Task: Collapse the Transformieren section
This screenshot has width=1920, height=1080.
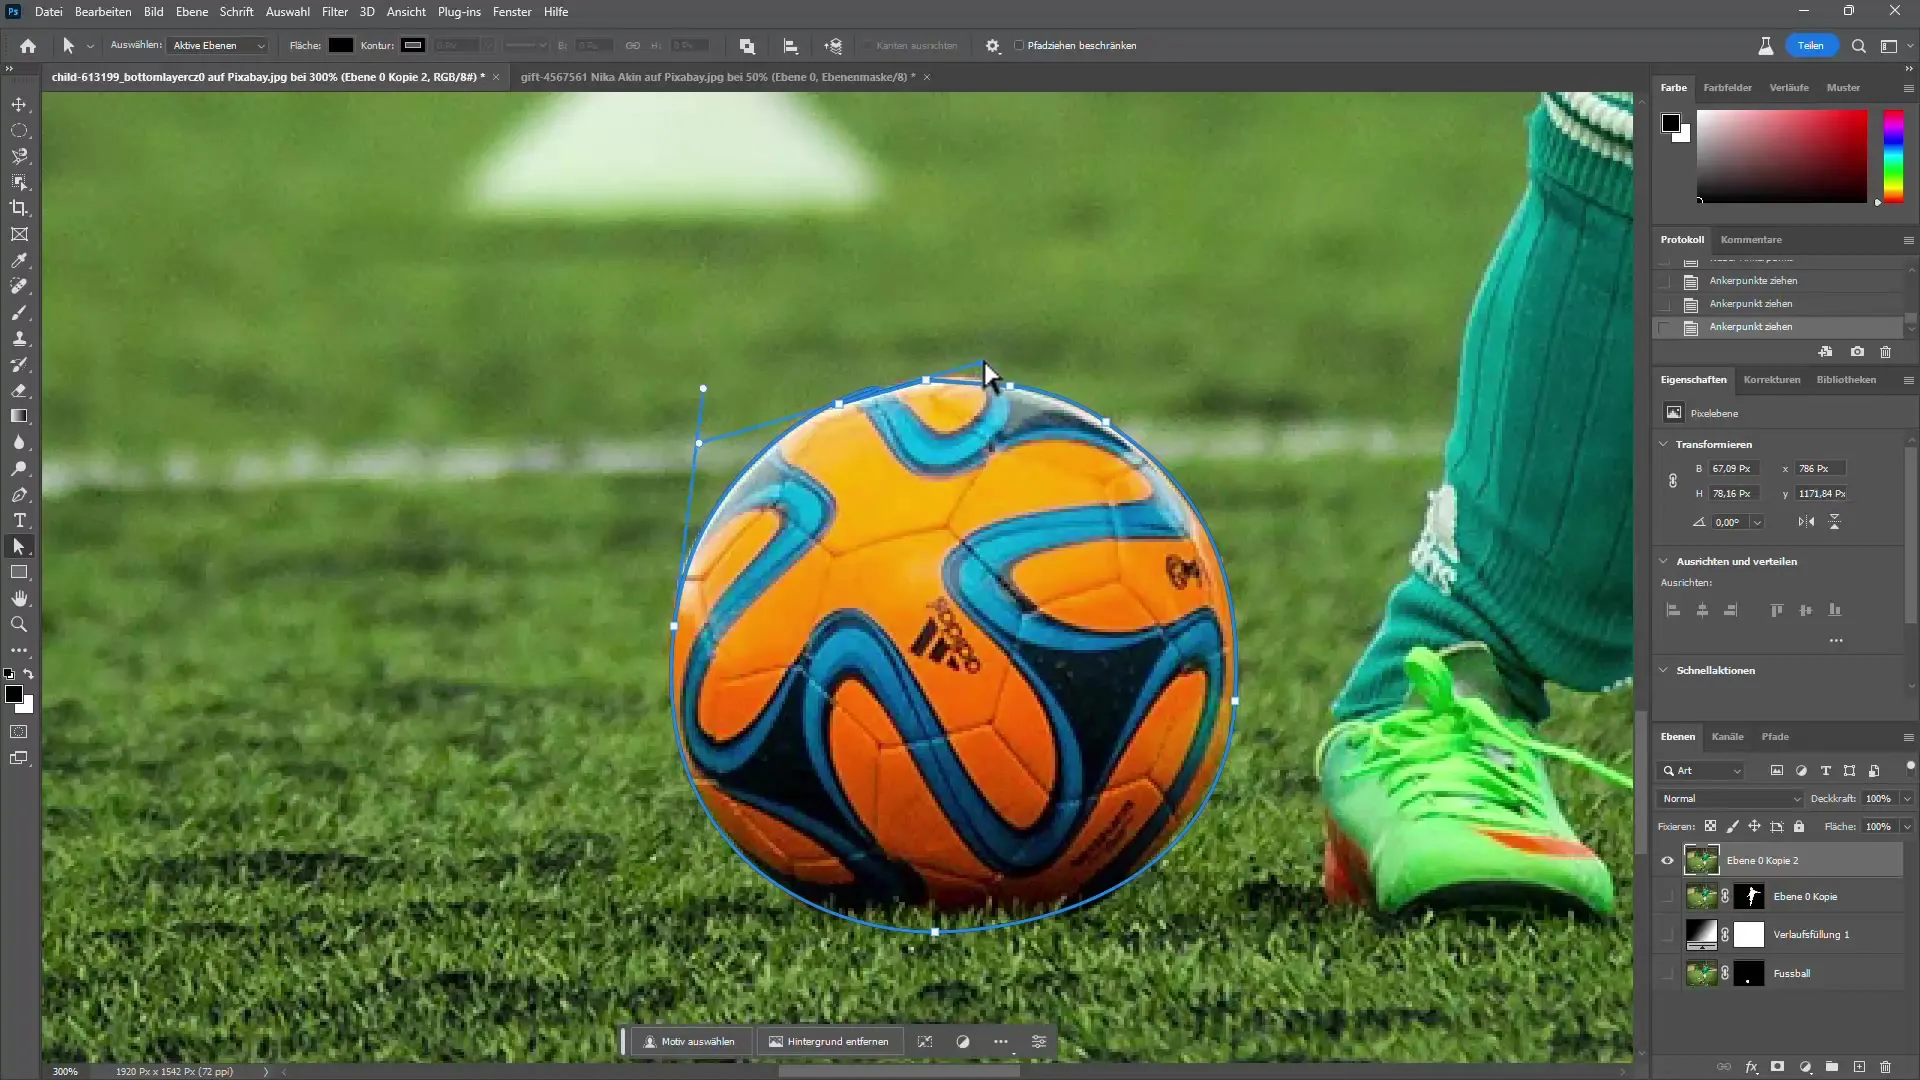Action: 1664,444
